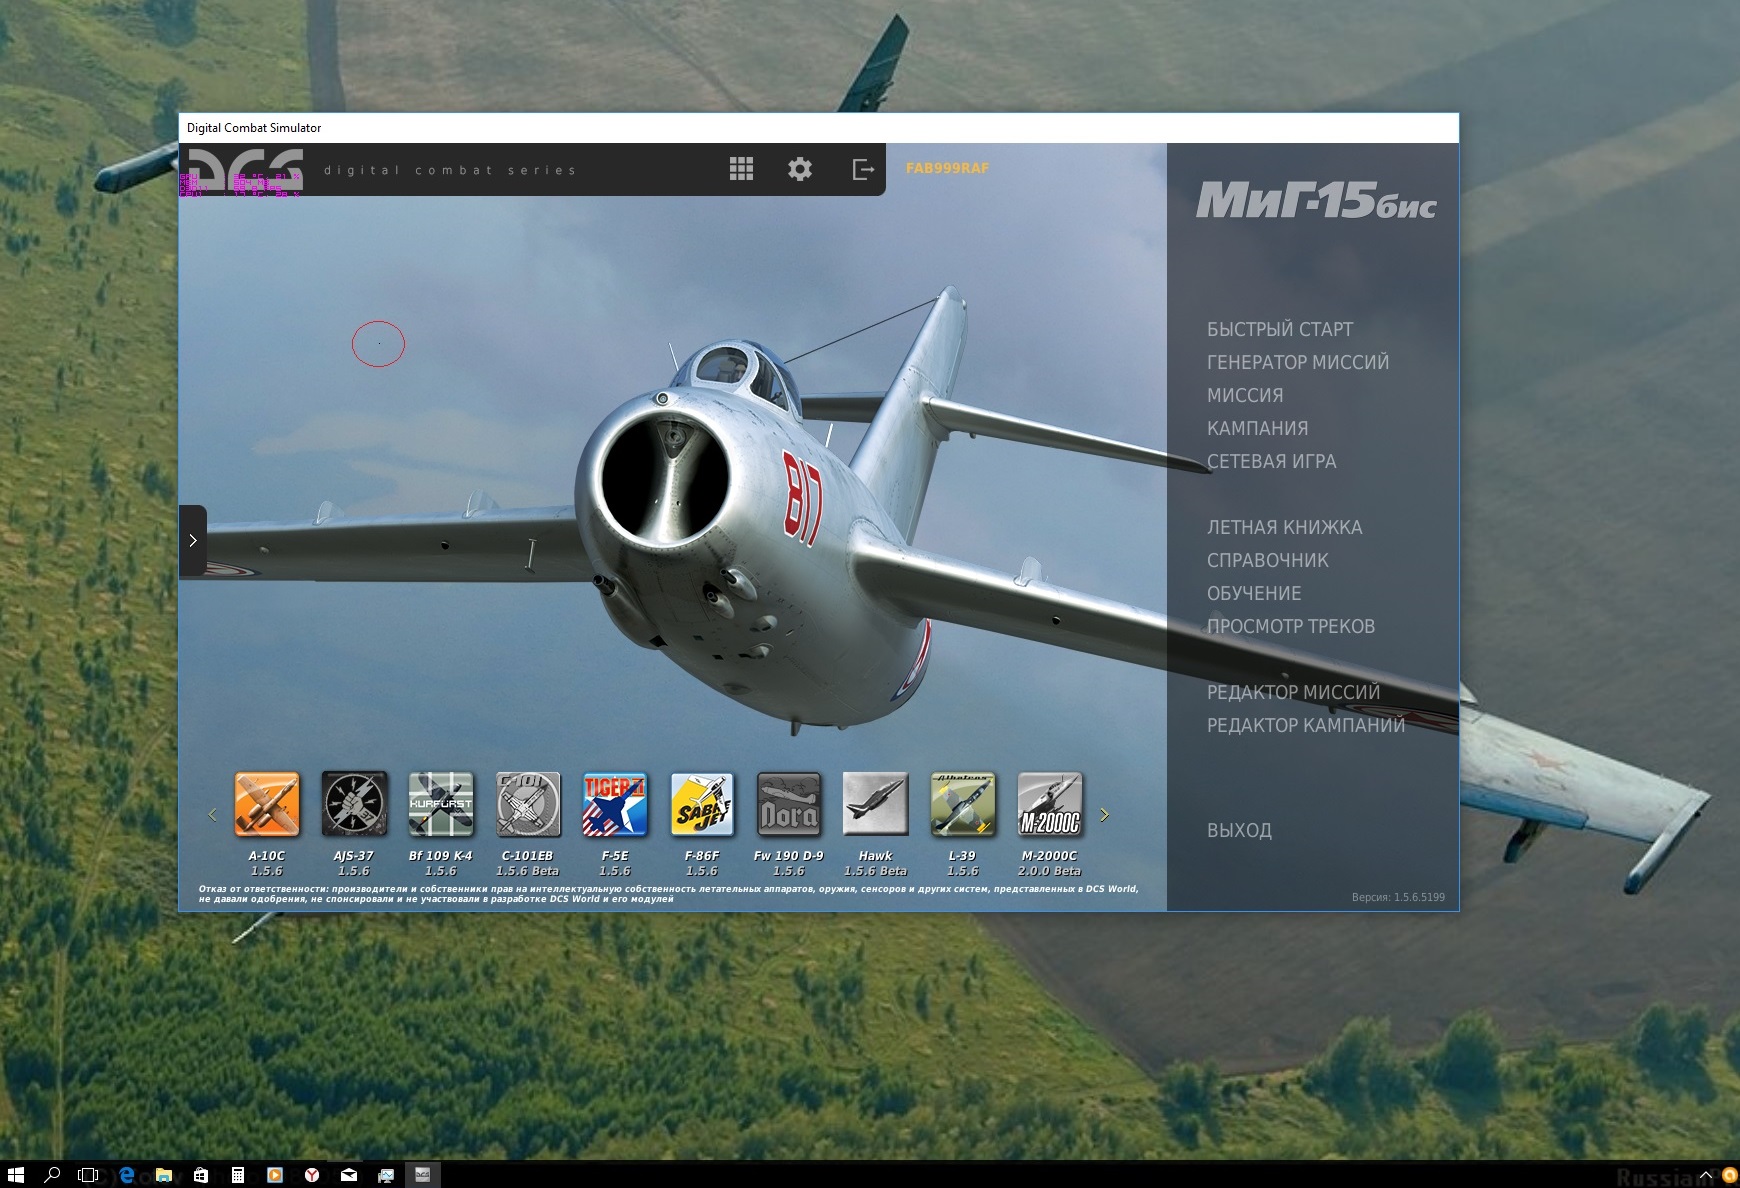Screen dimensions: 1740x1188
Task: Expand the left side panel arrow
Action: pyautogui.click(x=193, y=540)
